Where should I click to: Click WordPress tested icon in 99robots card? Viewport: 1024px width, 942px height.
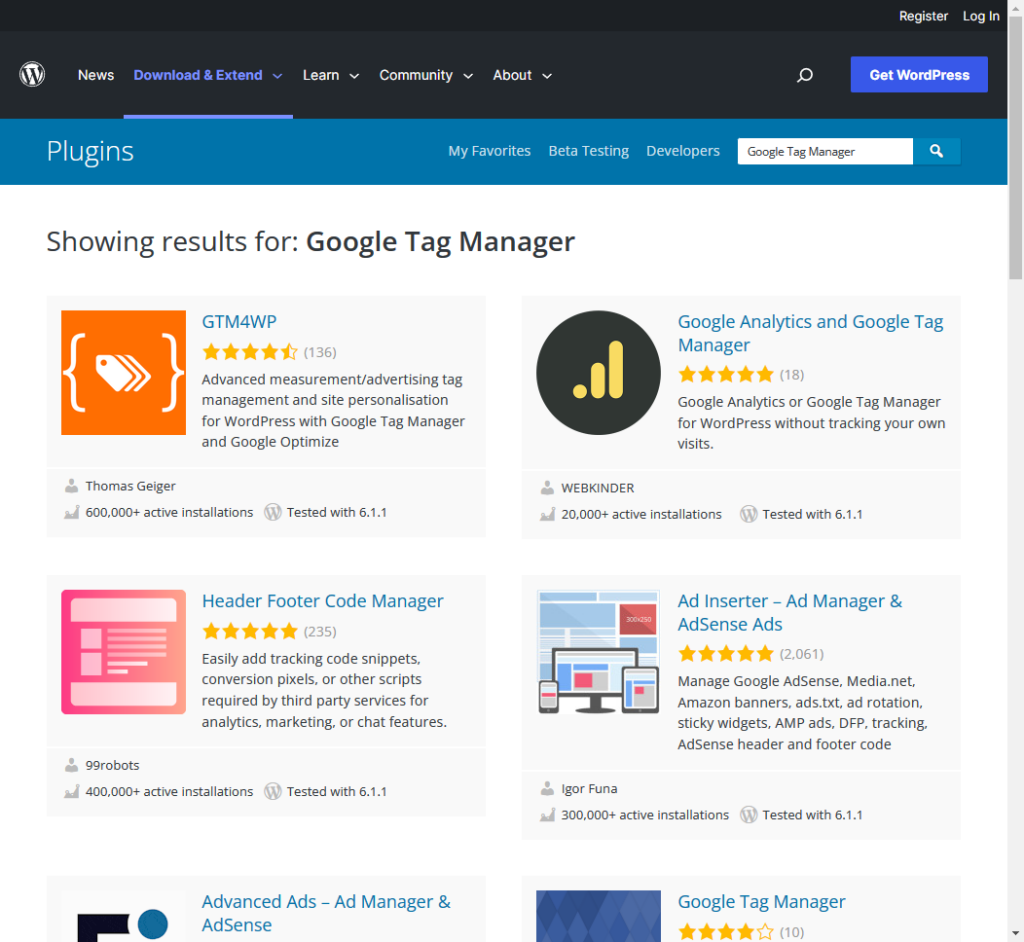(x=272, y=791)
